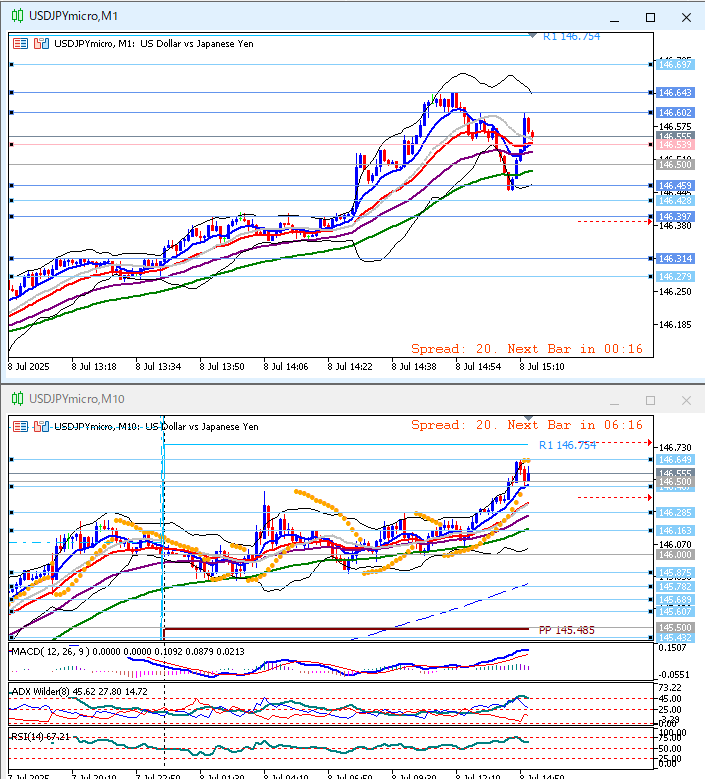This screenshot has width=705, height=779.
Task: Select the 146.428 price level label
Action: [675, 201]
